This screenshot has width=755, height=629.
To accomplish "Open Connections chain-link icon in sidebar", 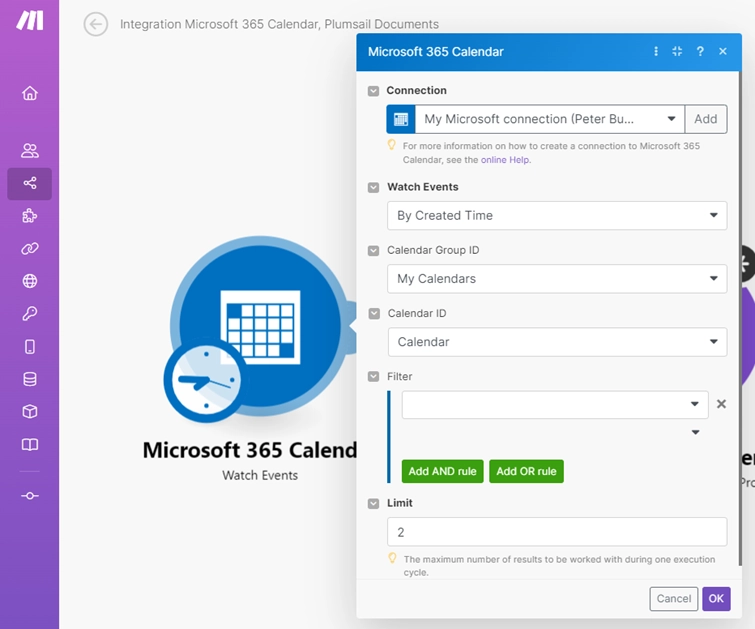I will 30,249.
